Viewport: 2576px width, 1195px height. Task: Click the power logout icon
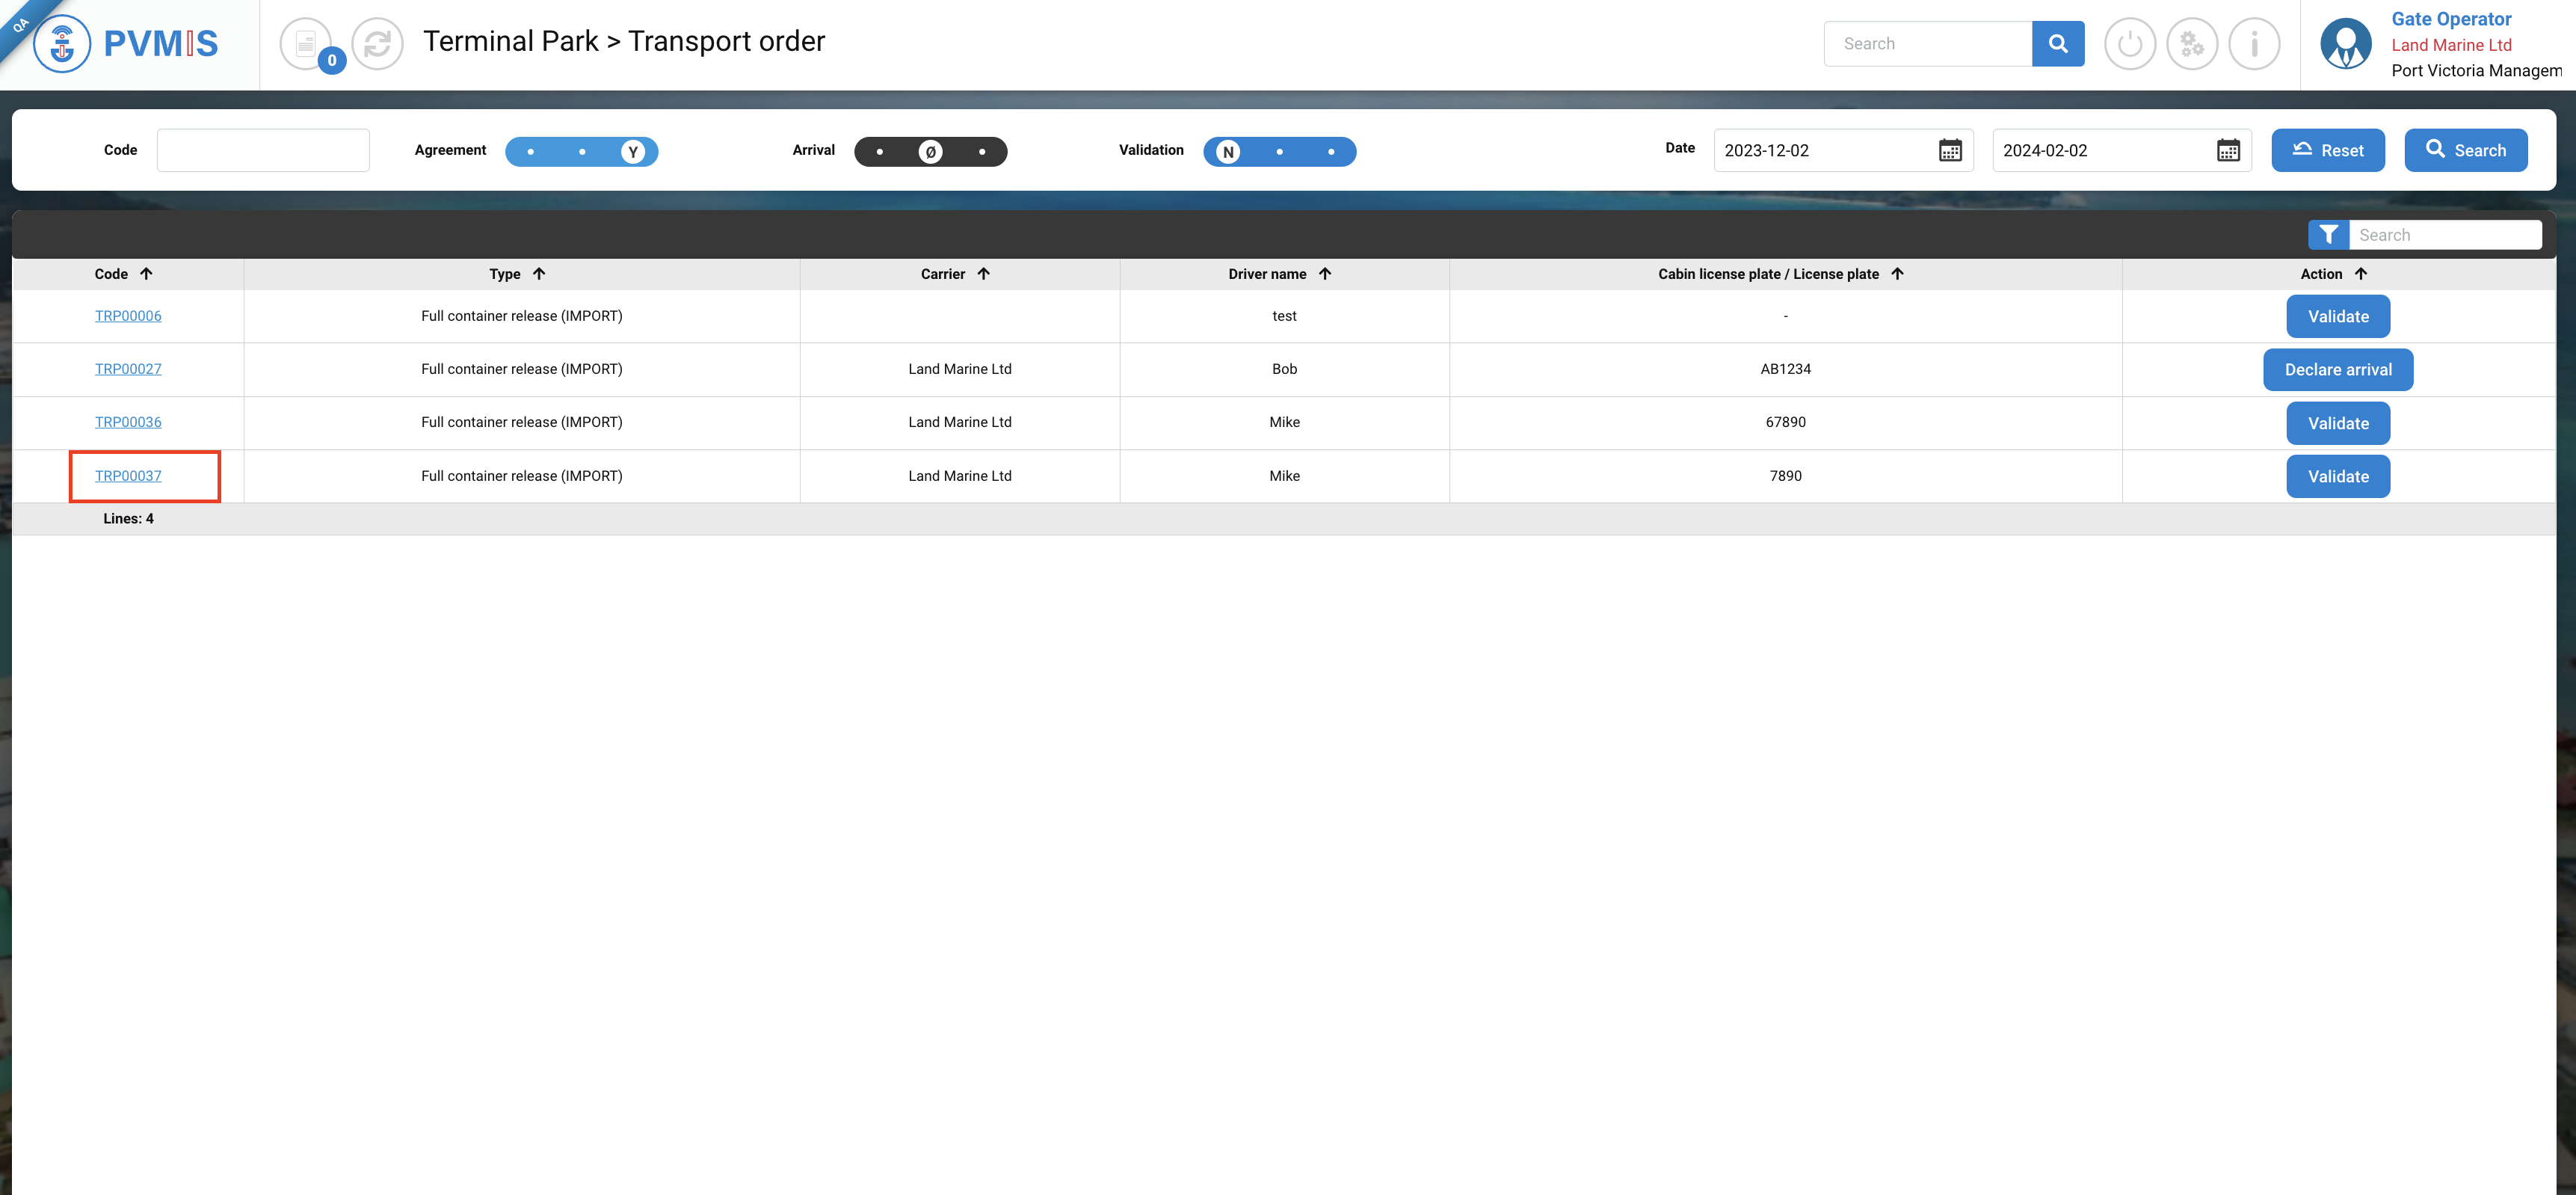point(2129,44)
